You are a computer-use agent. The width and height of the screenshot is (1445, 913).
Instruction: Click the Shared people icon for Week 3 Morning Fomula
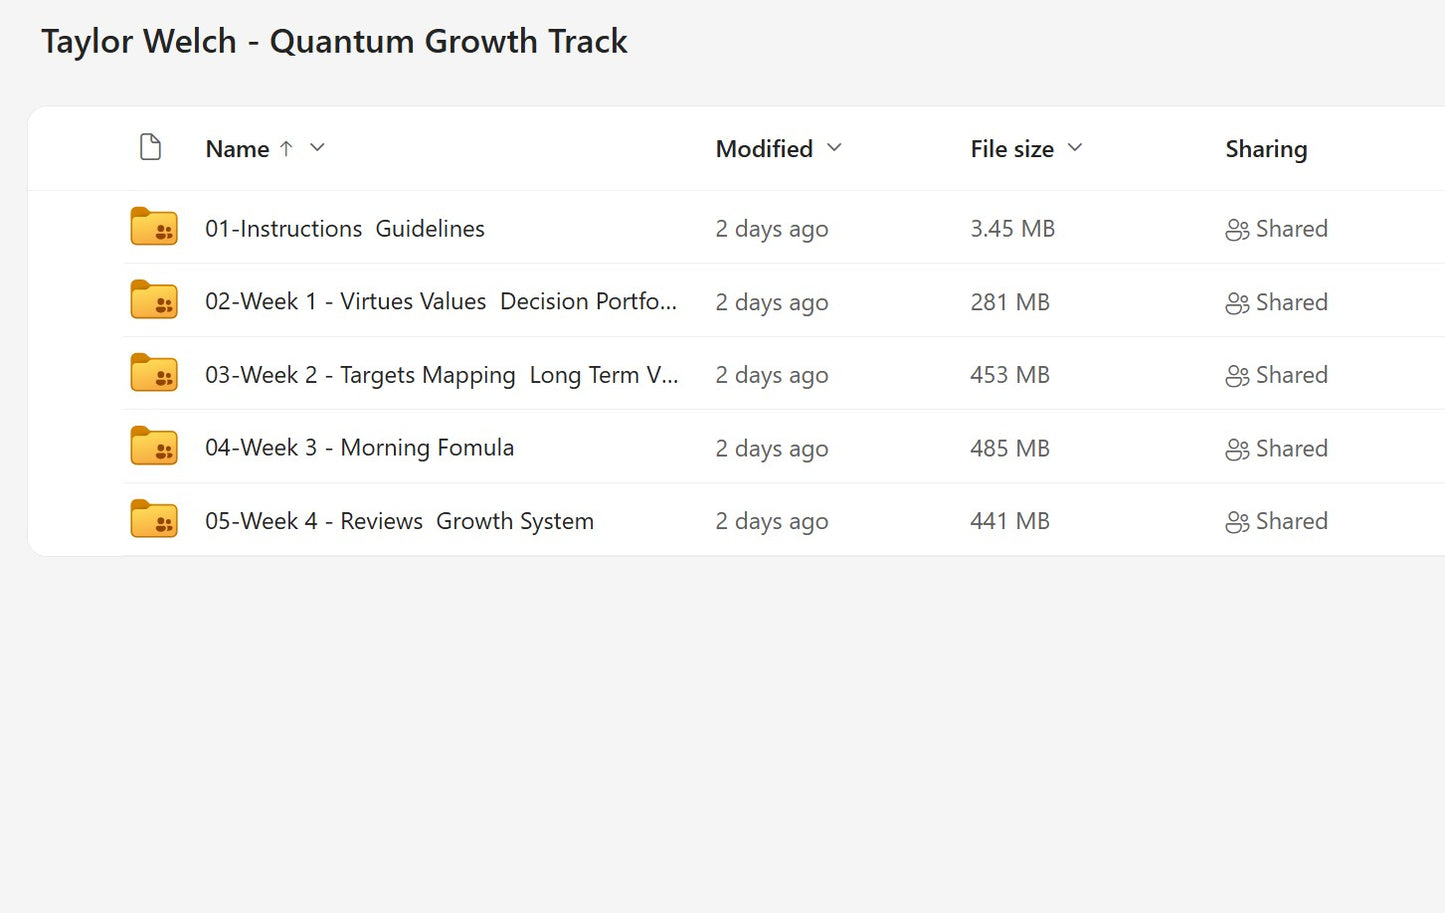point(1237,448)
